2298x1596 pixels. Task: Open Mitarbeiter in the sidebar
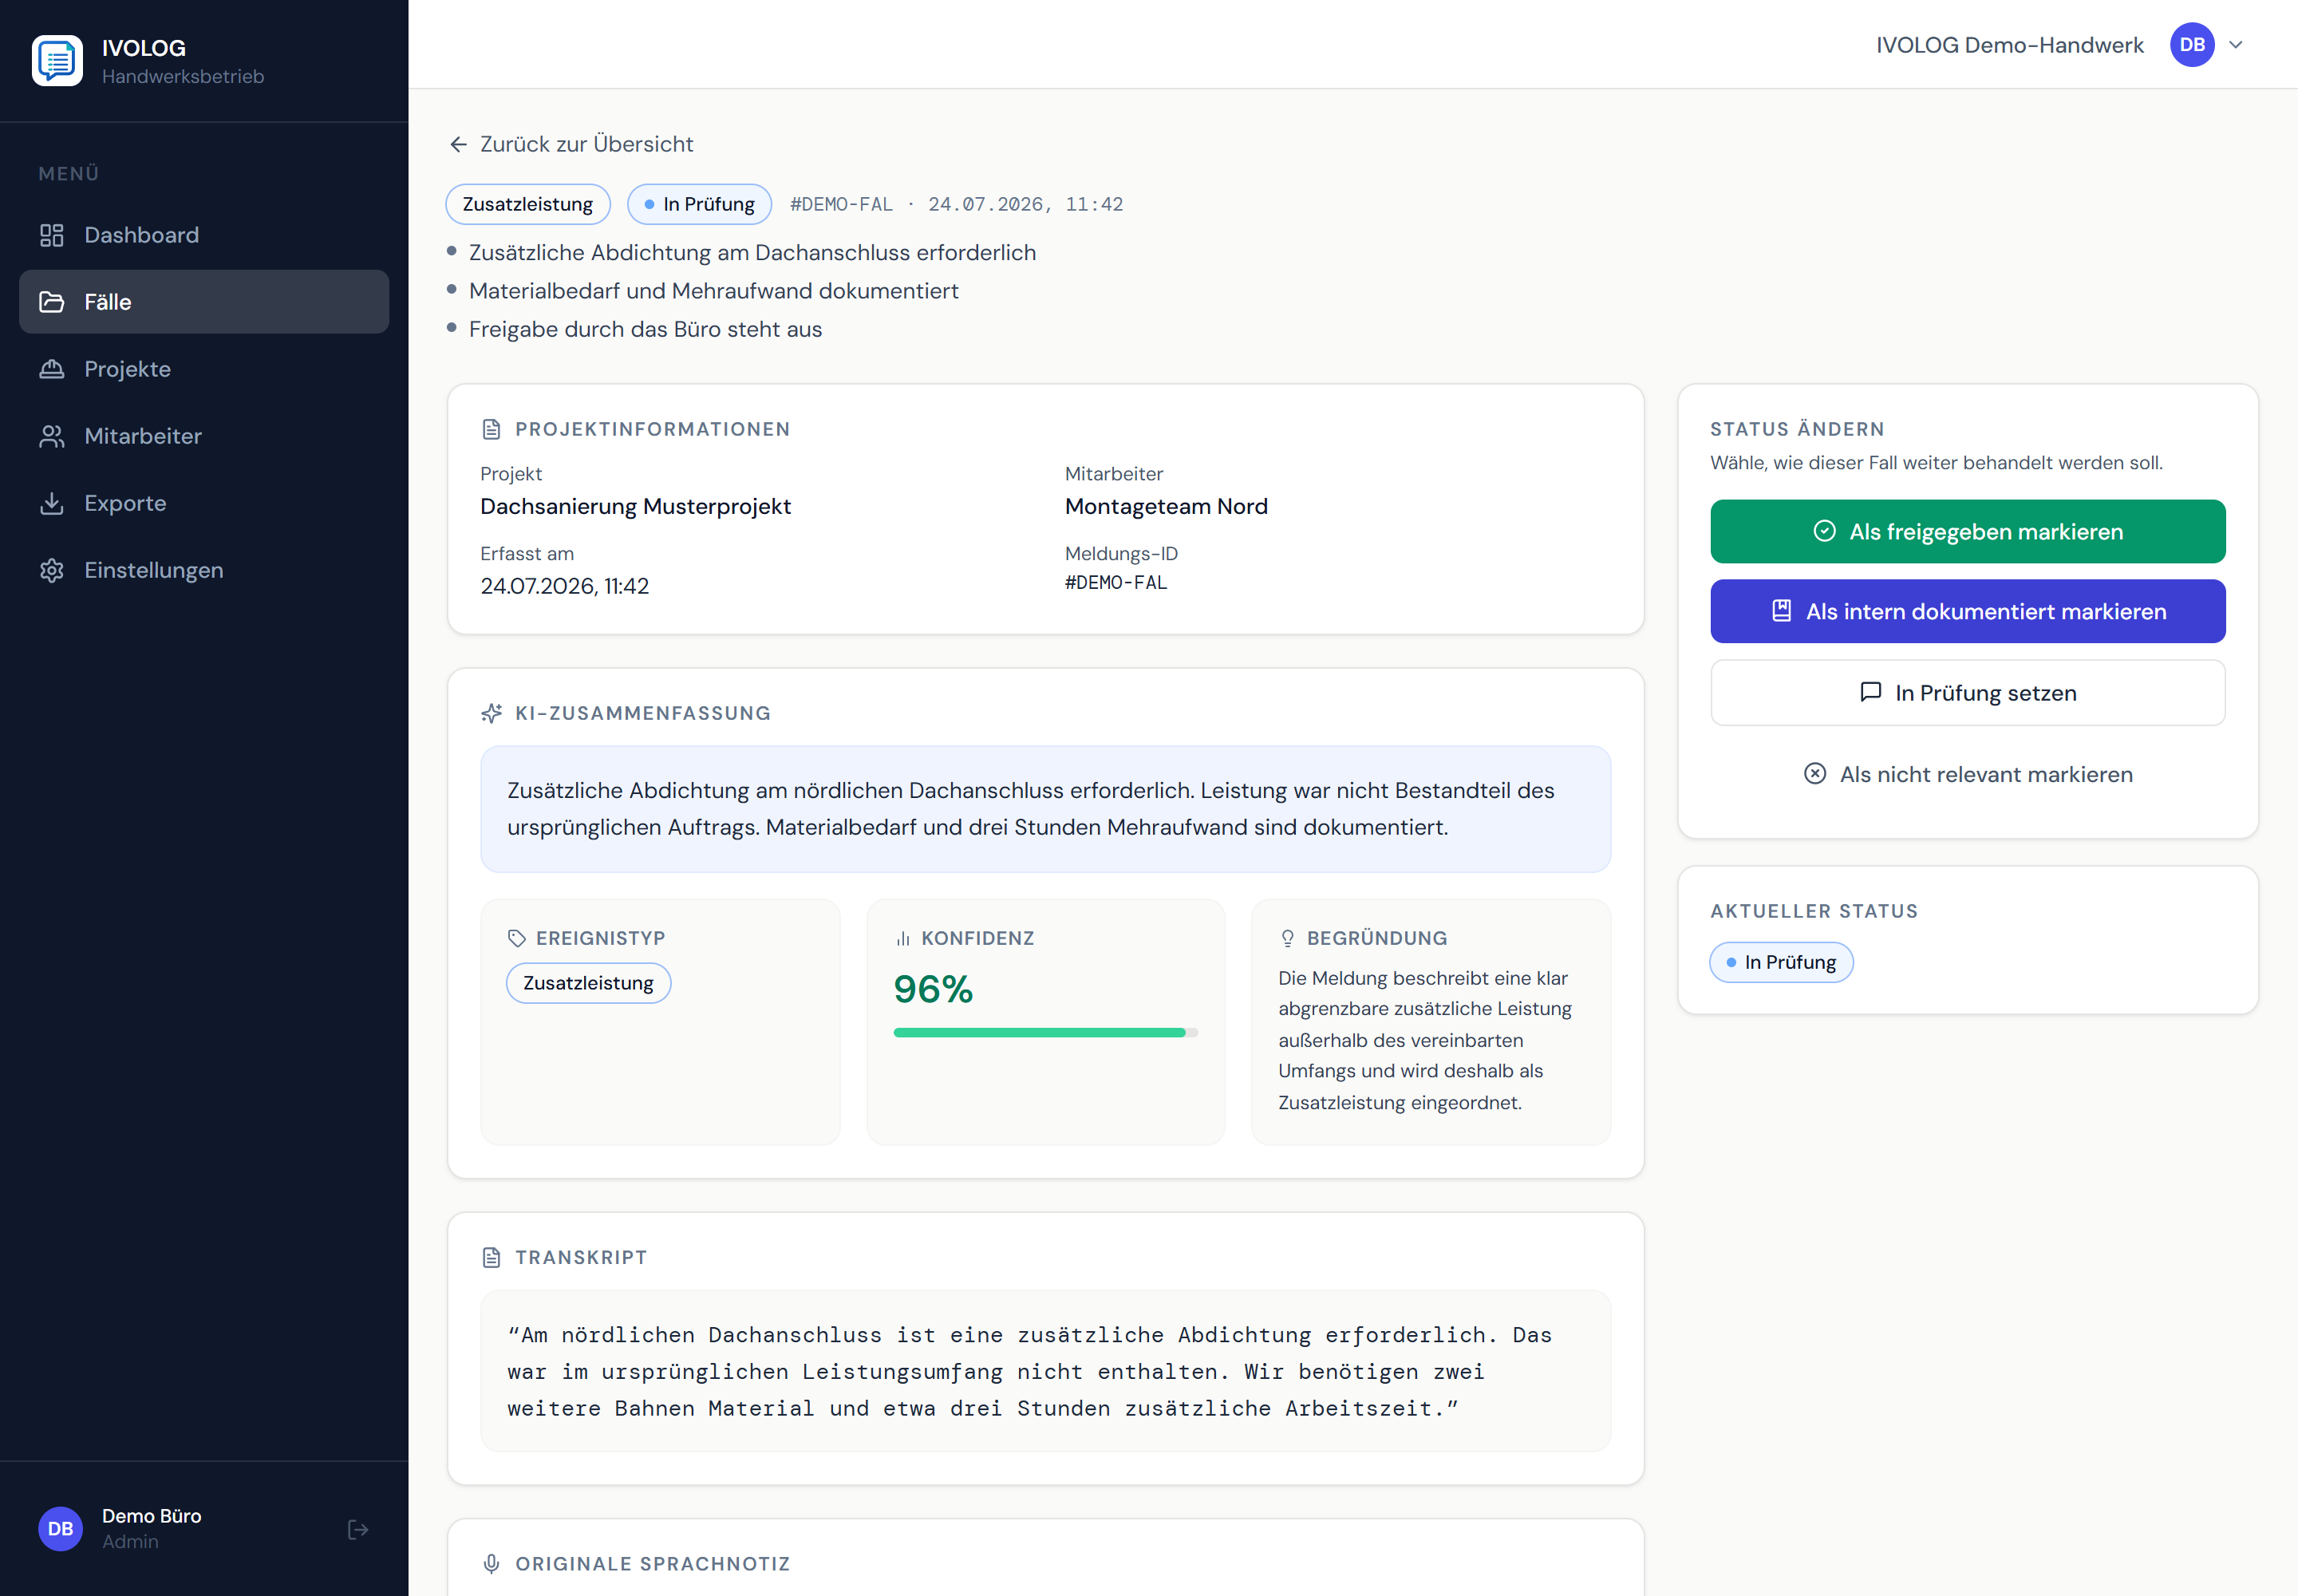tap(204, 436)
